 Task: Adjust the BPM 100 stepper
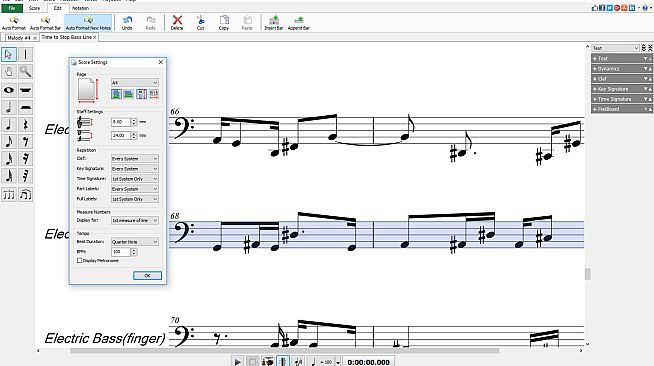pyautogui.click(x=134, y=252)
